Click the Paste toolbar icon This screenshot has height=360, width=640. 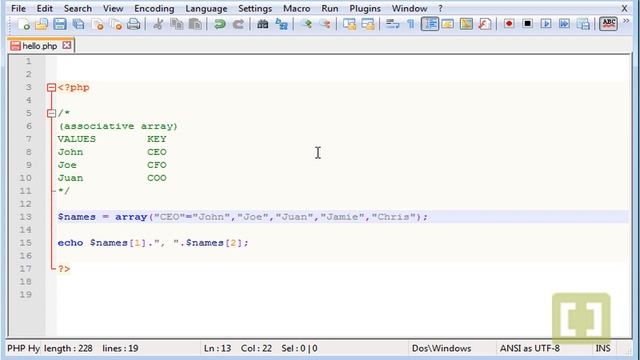(x=196, y=24)
